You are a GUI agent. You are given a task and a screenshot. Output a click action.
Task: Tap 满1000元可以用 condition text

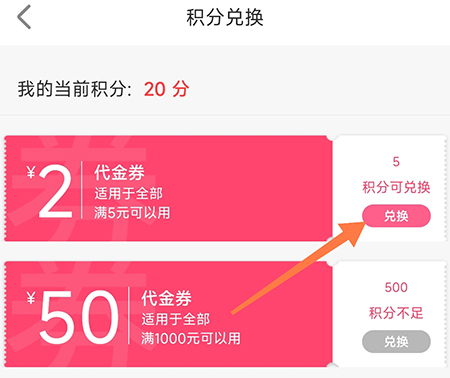point(191,338)
